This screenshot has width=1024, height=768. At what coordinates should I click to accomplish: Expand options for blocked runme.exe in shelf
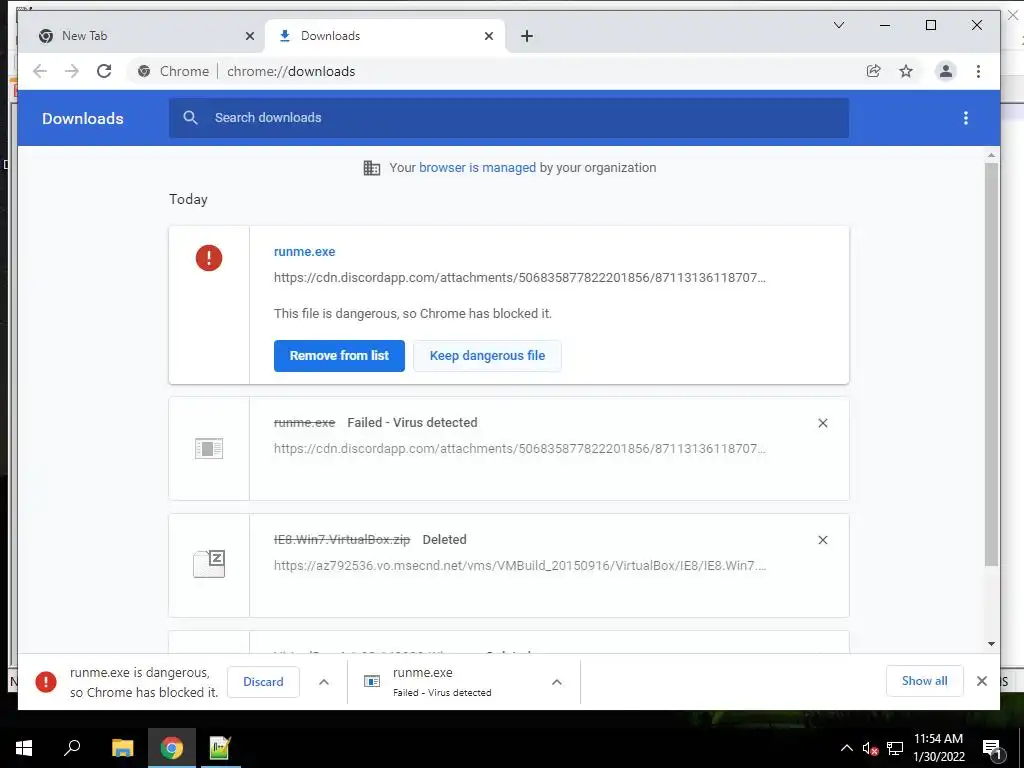(x=323, y=682)
